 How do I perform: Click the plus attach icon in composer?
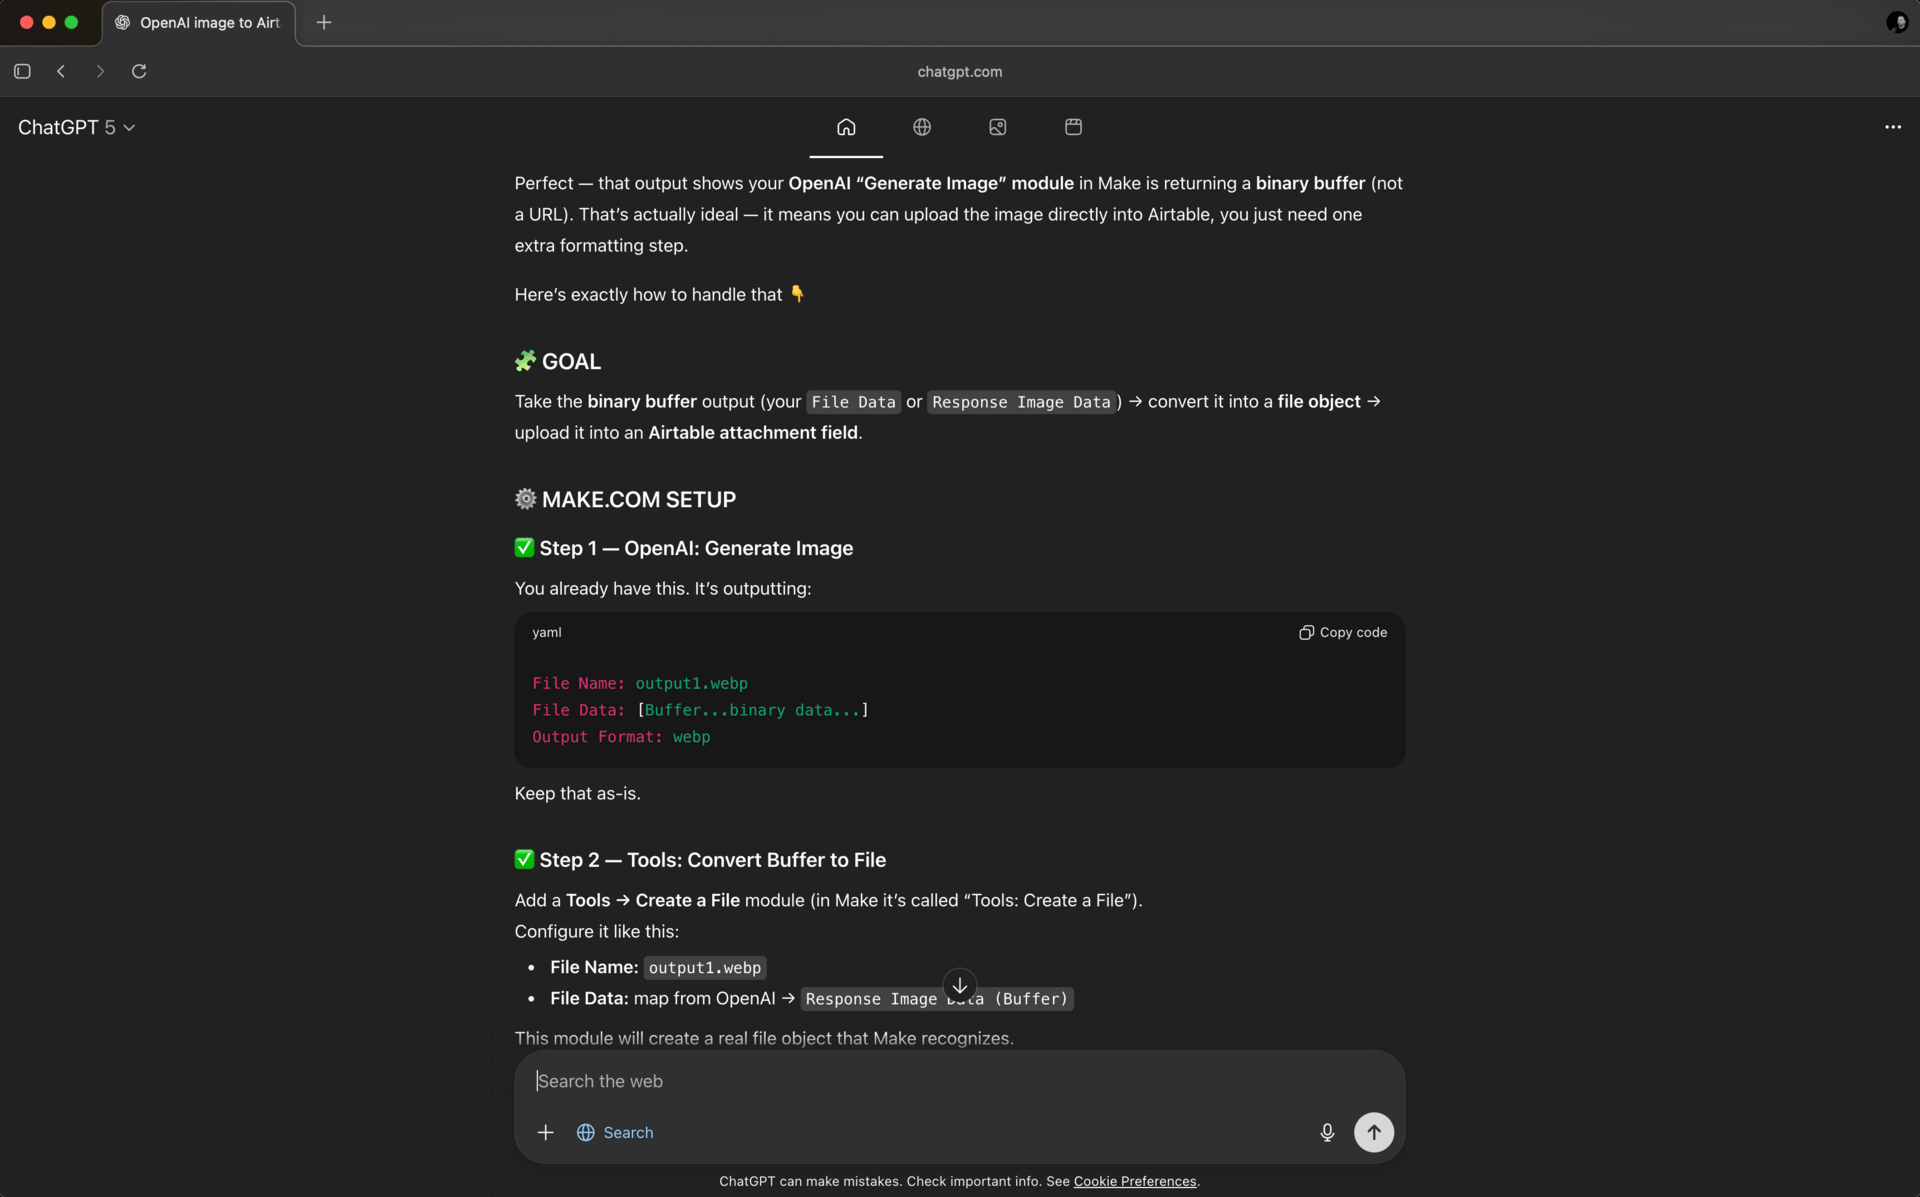pyautogui.click(x=545, y=1132)
